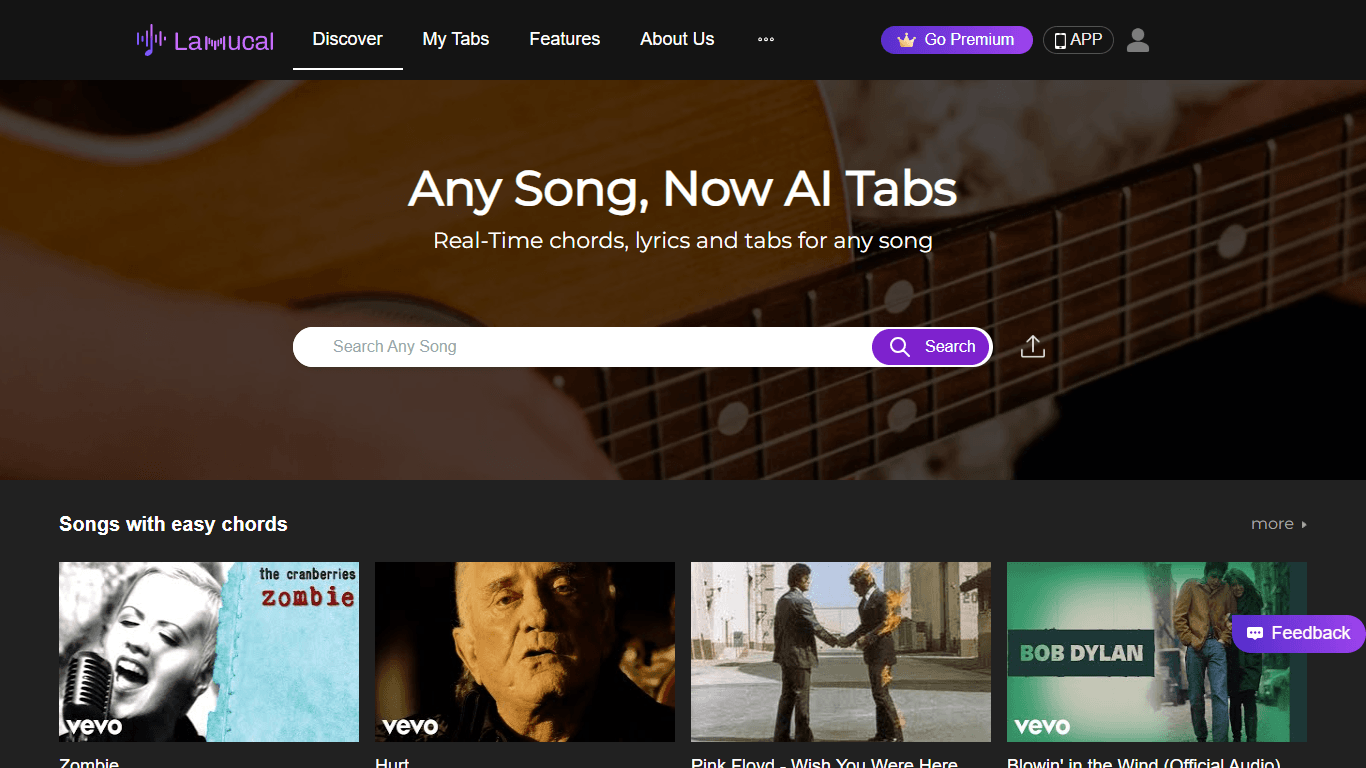
Task: Open the Pink Floyd Wish You Were Here thumbnail
Action: click(841, 652)
